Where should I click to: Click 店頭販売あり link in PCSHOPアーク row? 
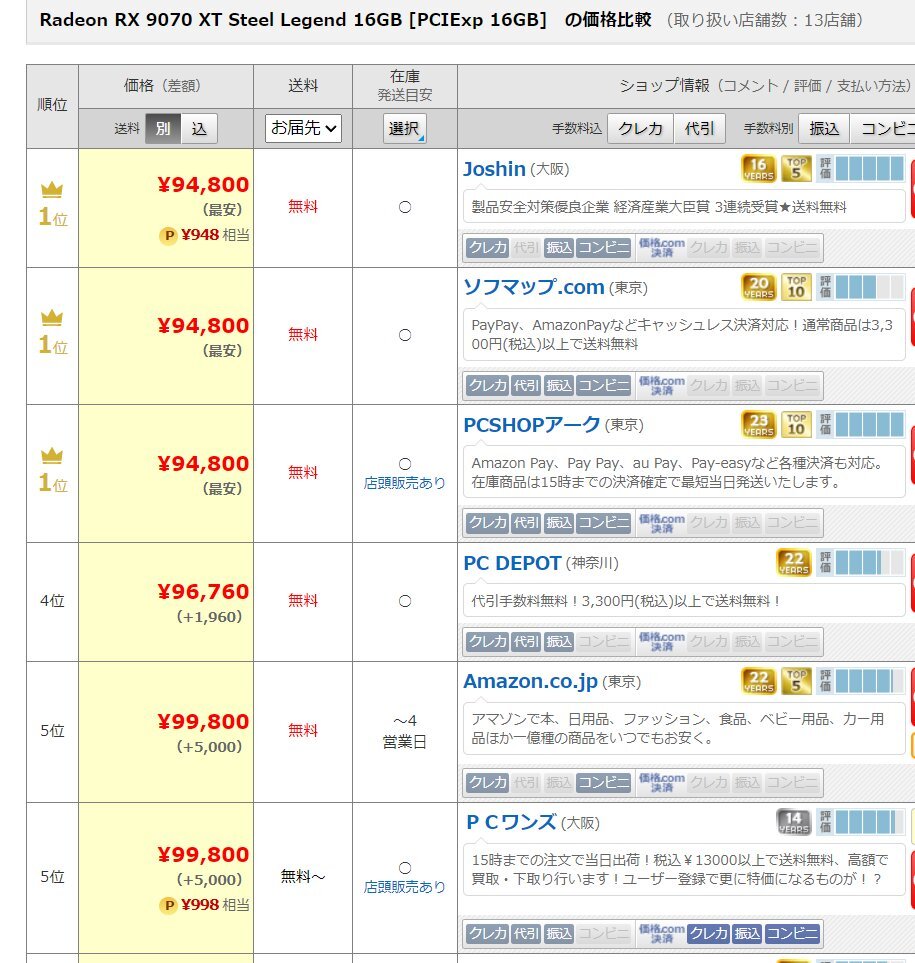(x=405, y=483)
